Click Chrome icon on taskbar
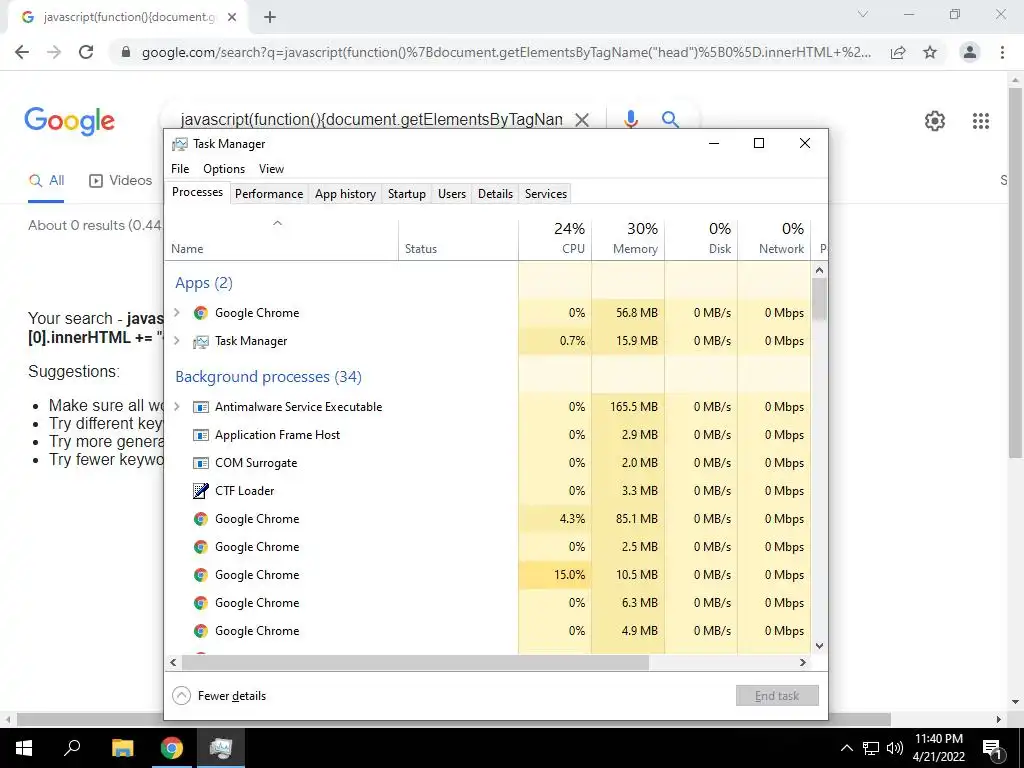 click(x=172, y=748)
